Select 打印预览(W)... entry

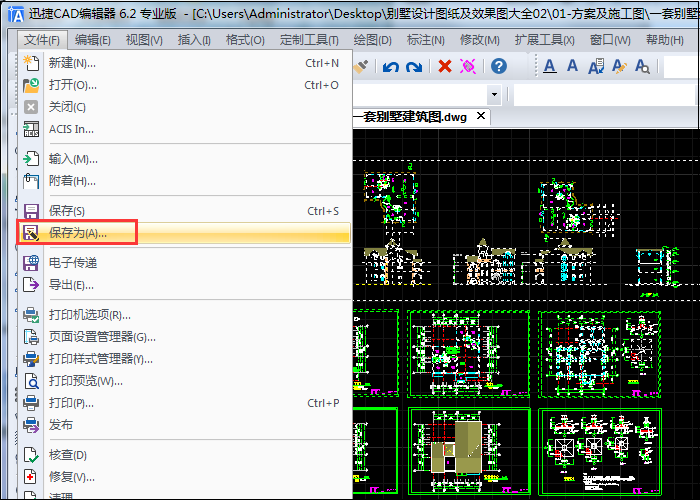click(184, 381)
